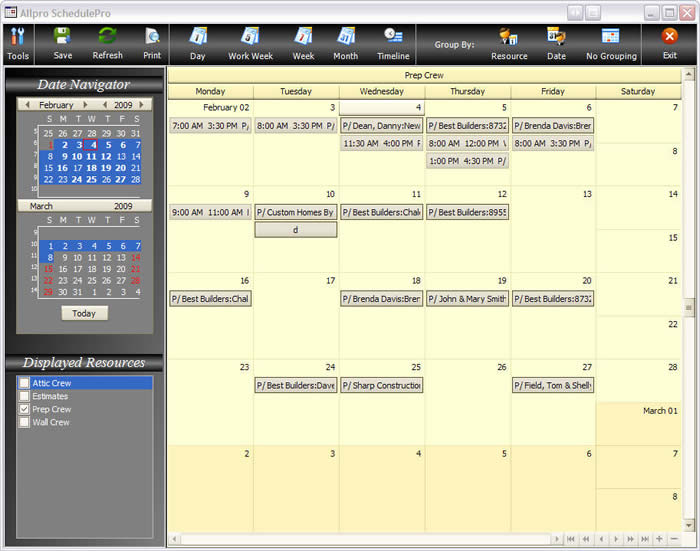
Task: Jump to first record navigation button
Action: click(571, 539)
